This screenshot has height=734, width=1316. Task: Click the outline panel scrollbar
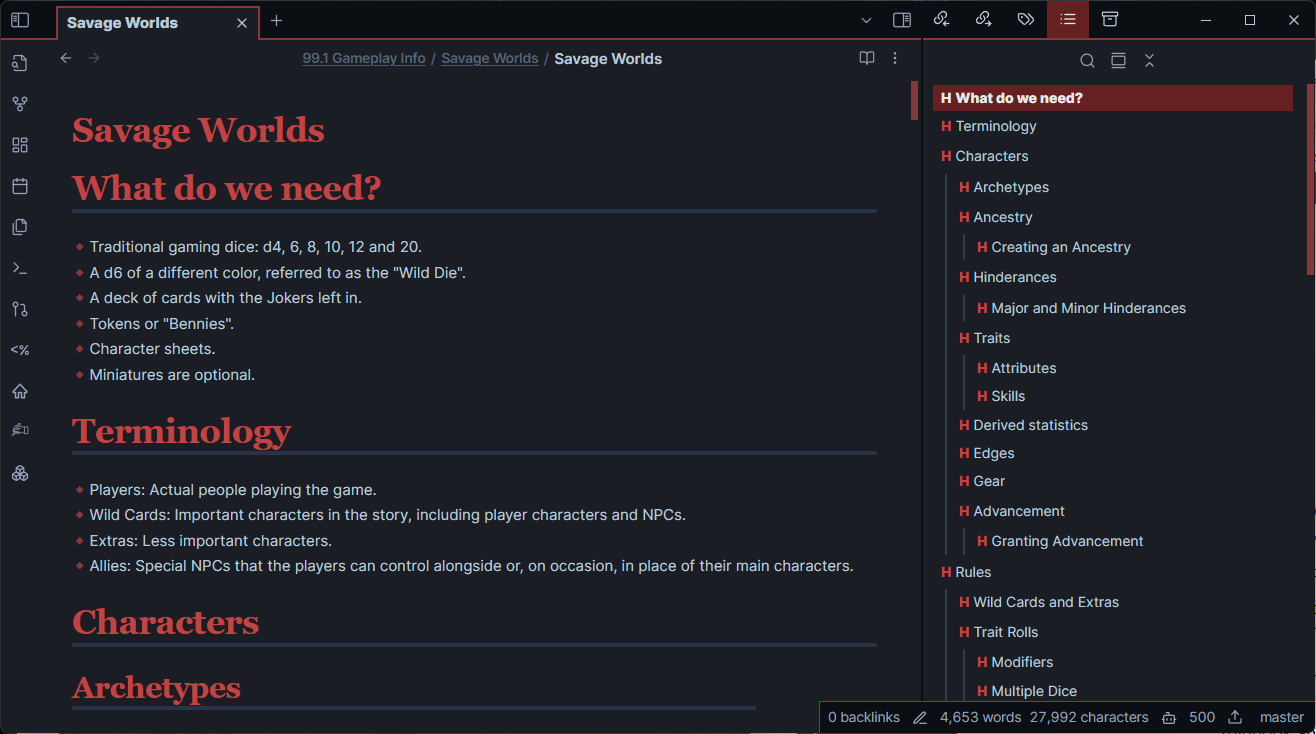point(1310,180)
